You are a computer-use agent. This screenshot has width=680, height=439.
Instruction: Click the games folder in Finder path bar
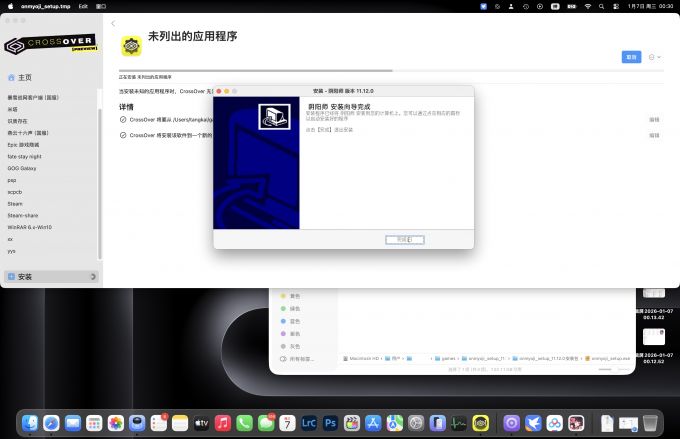point(445,358)
